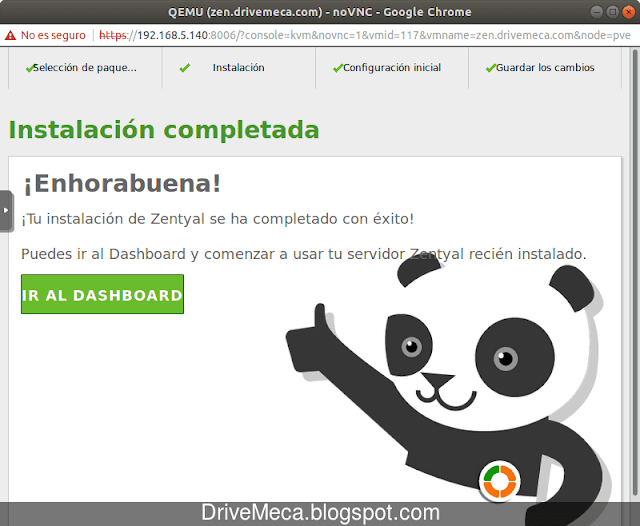Click the IR AL DASHBOARD button

pyautogui.click(x=102, y=294)
